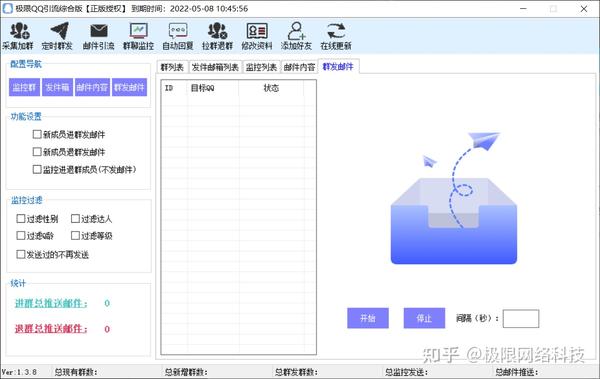This screenshot has width=600, height=379.
Task: Toggle 监控进退群成员(不发邮件) checkbox
Action: point(37,169)
